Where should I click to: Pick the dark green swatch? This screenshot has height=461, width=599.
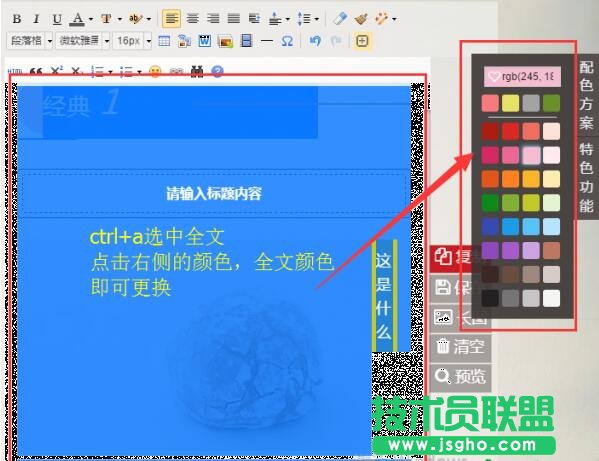(490, 203)
